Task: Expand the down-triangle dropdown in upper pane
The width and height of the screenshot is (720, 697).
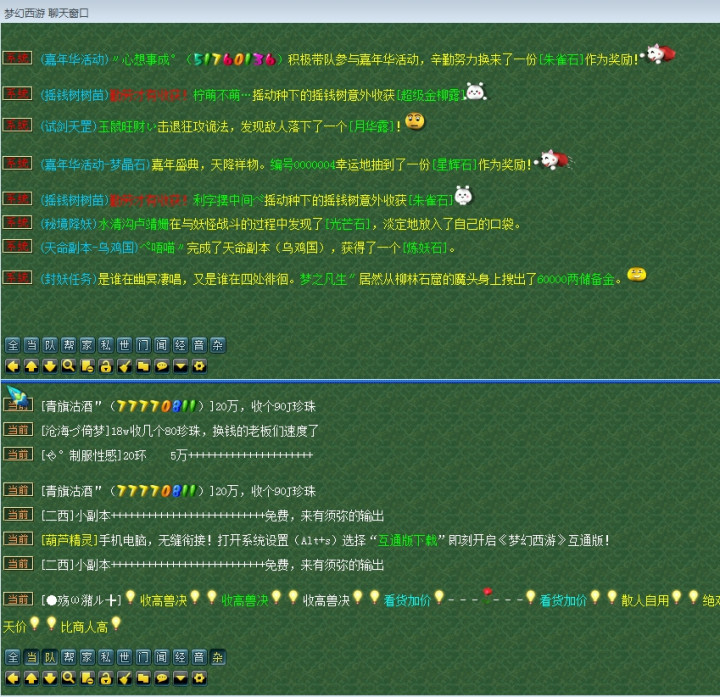Action: tap(180, 366)
